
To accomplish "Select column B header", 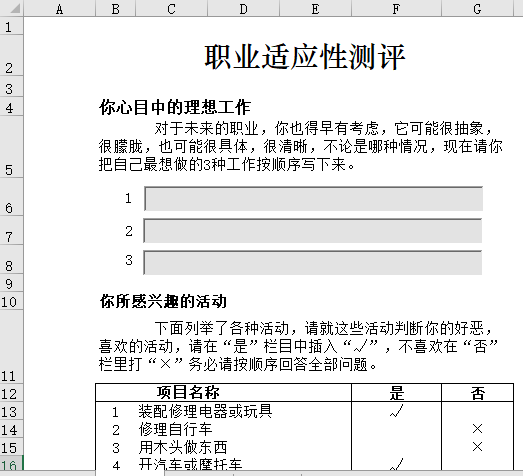I will [115, 8].
